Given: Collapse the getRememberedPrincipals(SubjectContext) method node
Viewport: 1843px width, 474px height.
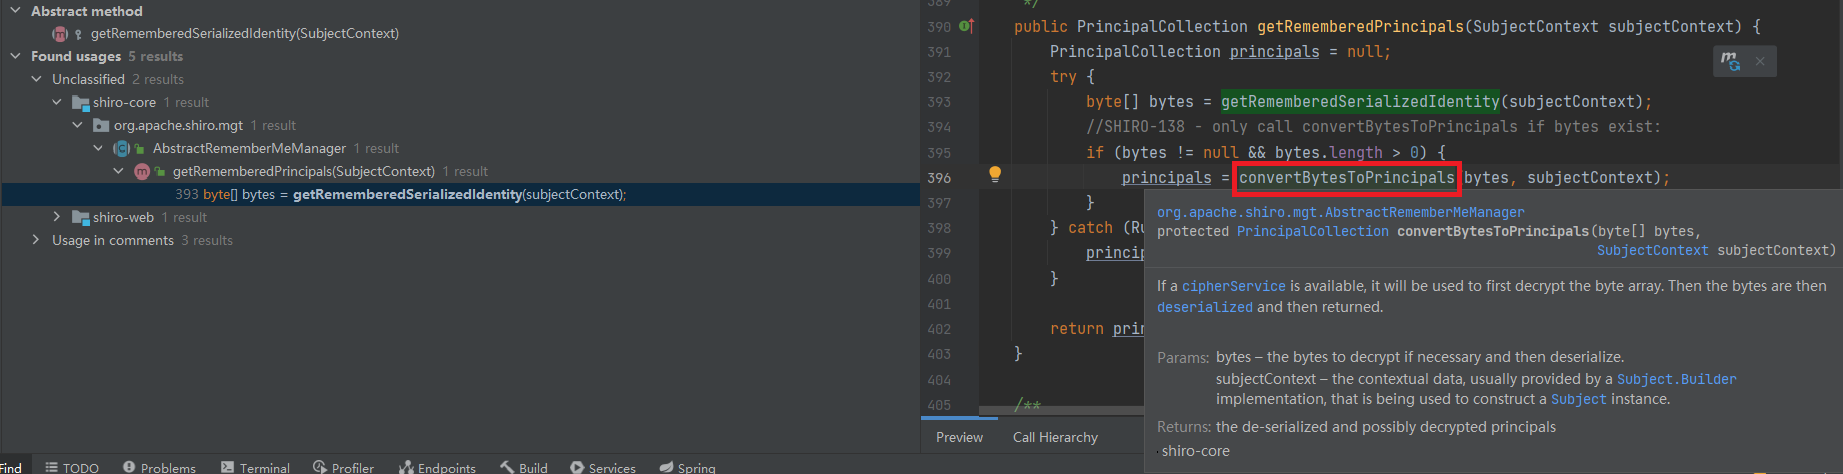Looking at the screenshot, I should click(118, 171).
